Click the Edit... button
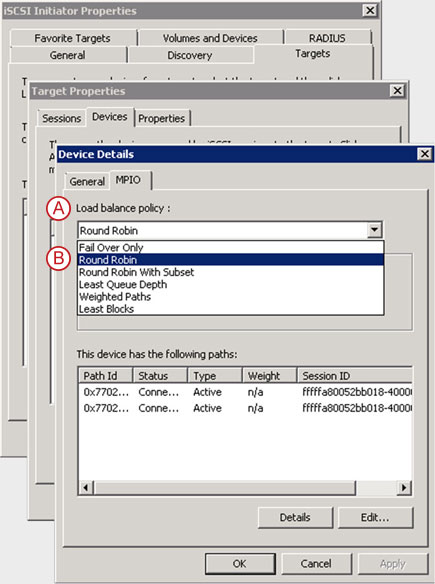This screenshot has width=435, height=584. point(375,517)
